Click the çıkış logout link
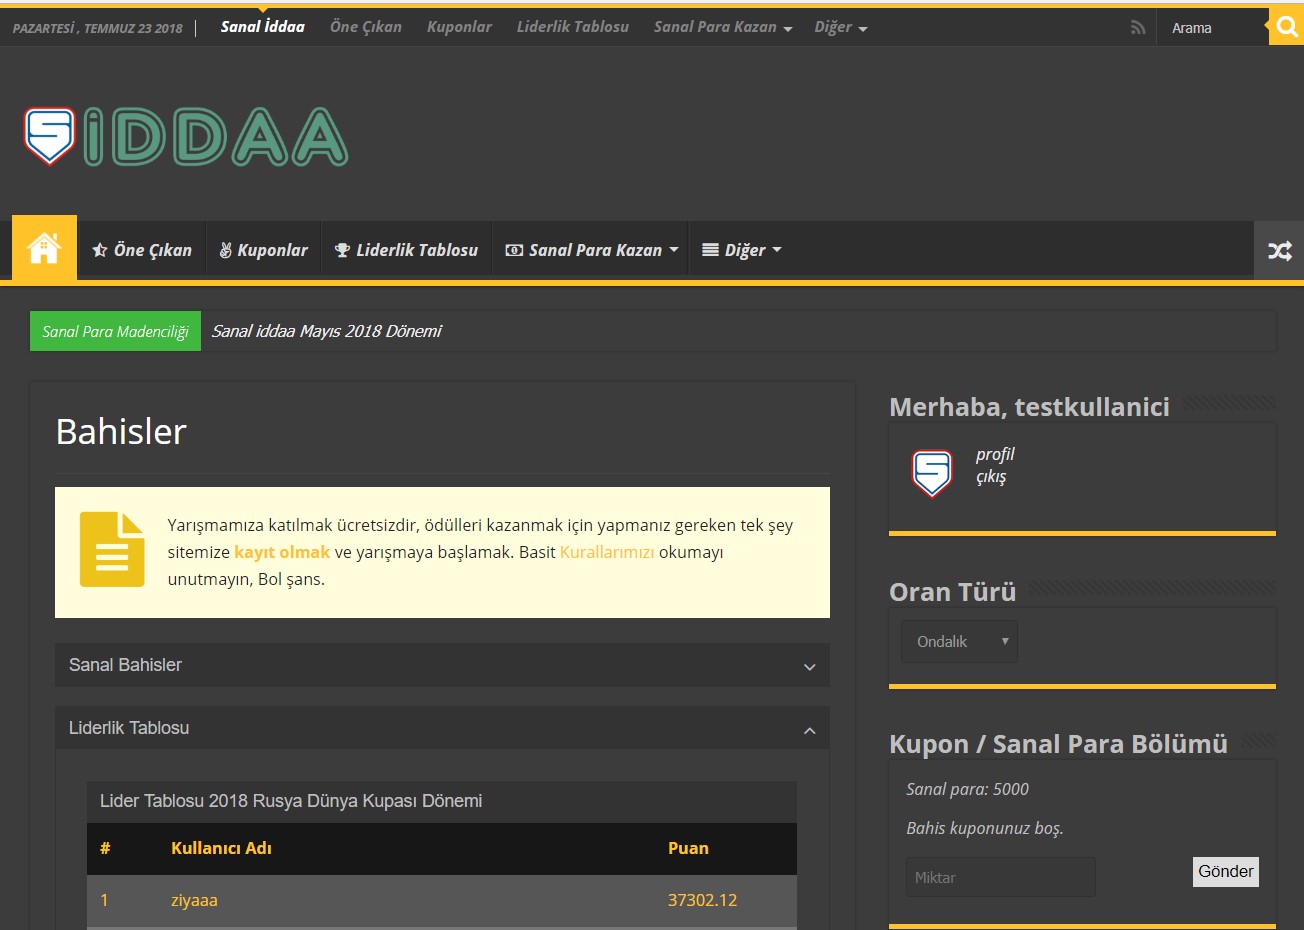The height and width of the screenshot is (930, 1304). [x=991, y=477]
